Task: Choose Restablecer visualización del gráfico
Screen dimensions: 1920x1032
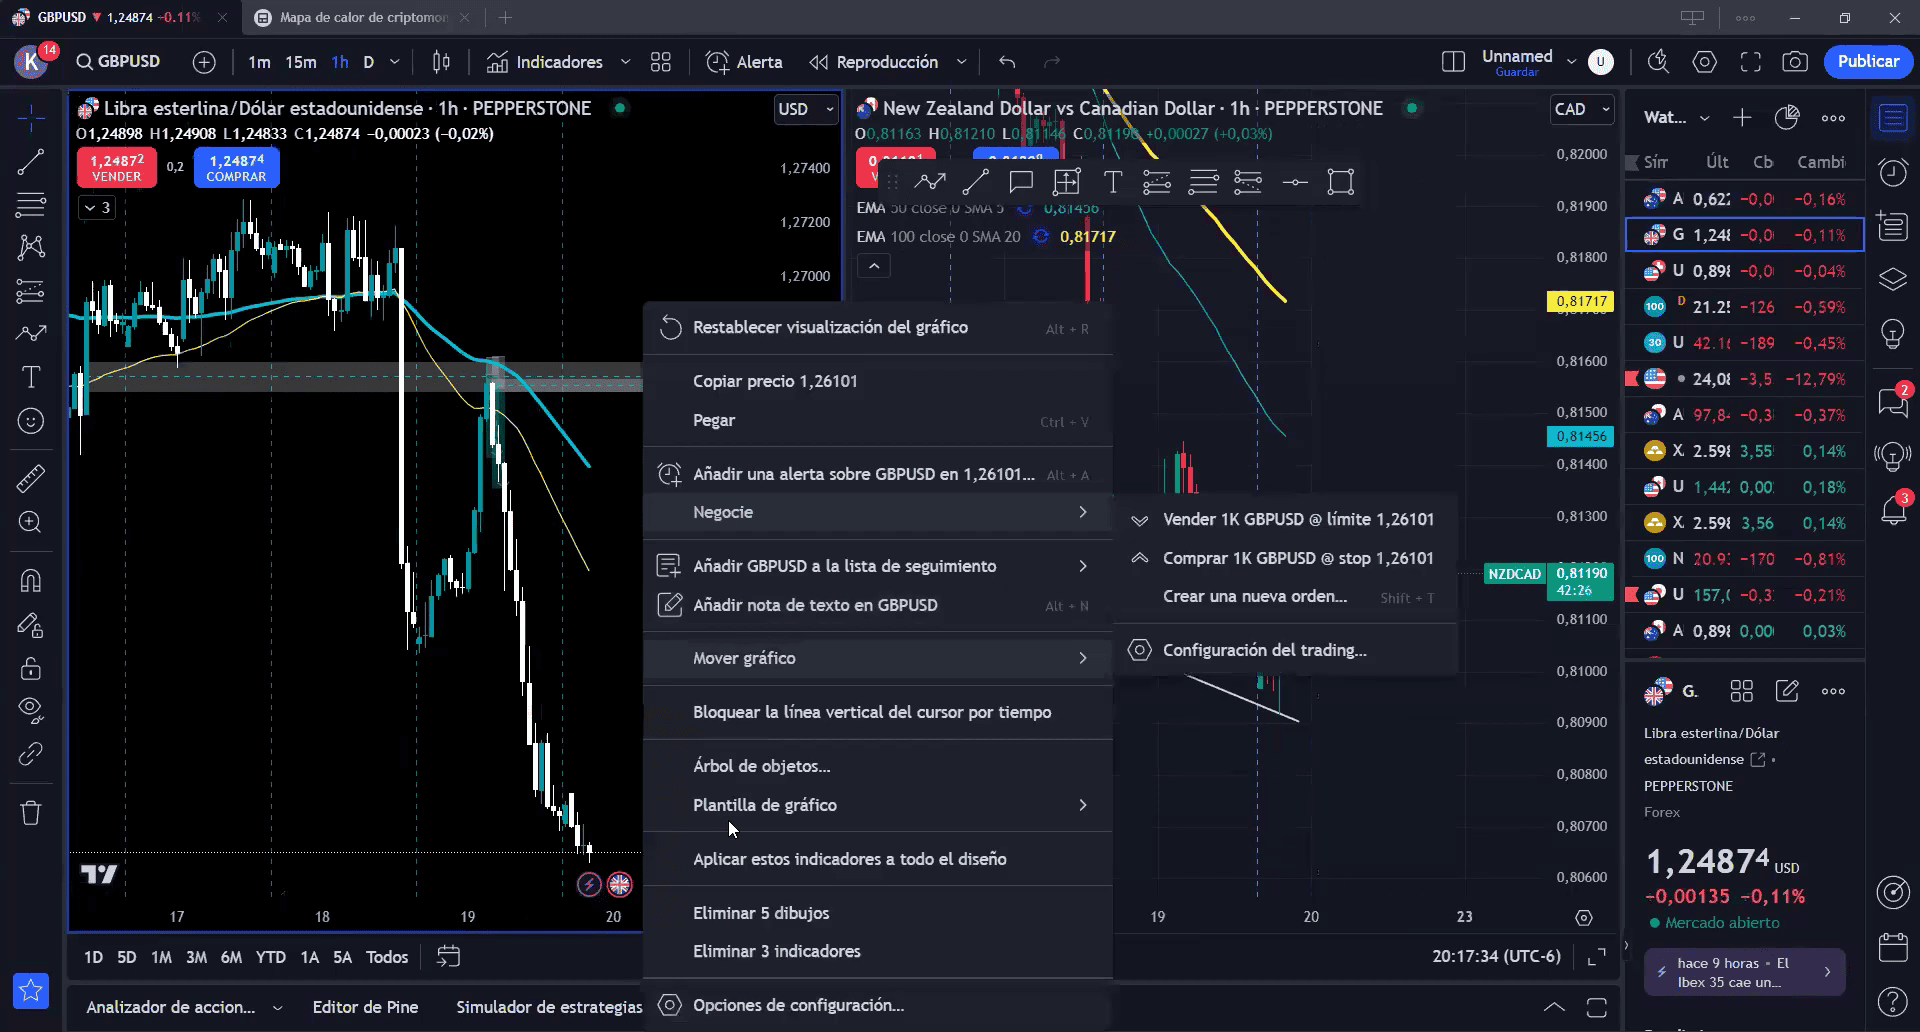Action: click(x=878, y=328)
